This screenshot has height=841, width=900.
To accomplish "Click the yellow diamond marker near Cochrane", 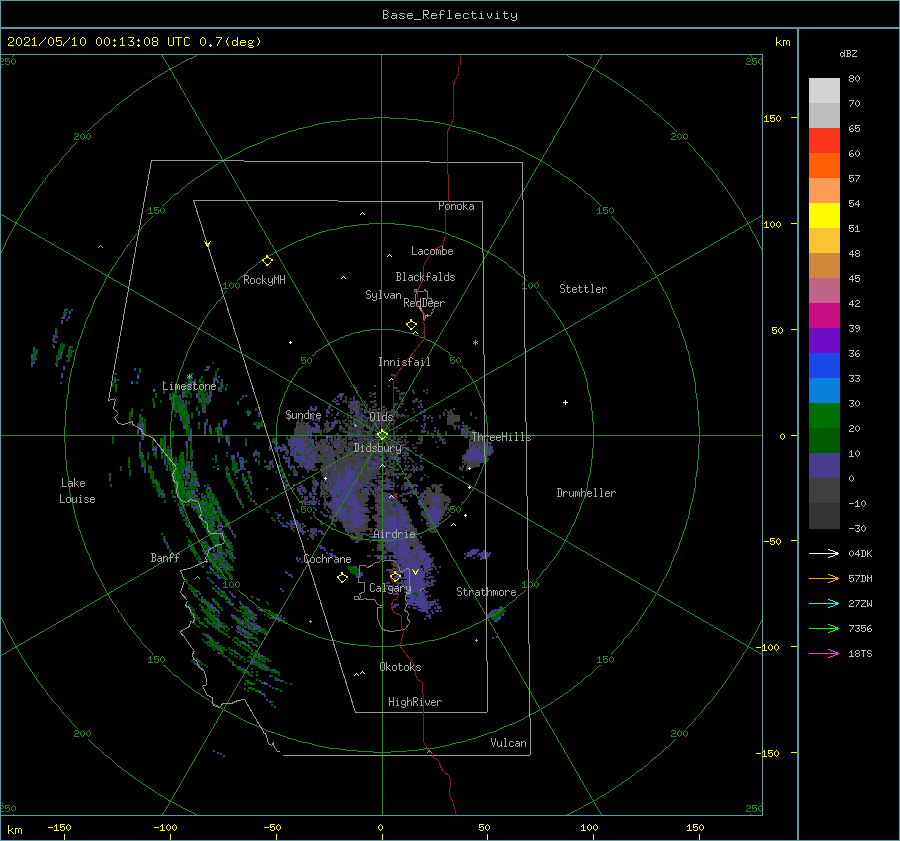I will (x=342, y=578).
